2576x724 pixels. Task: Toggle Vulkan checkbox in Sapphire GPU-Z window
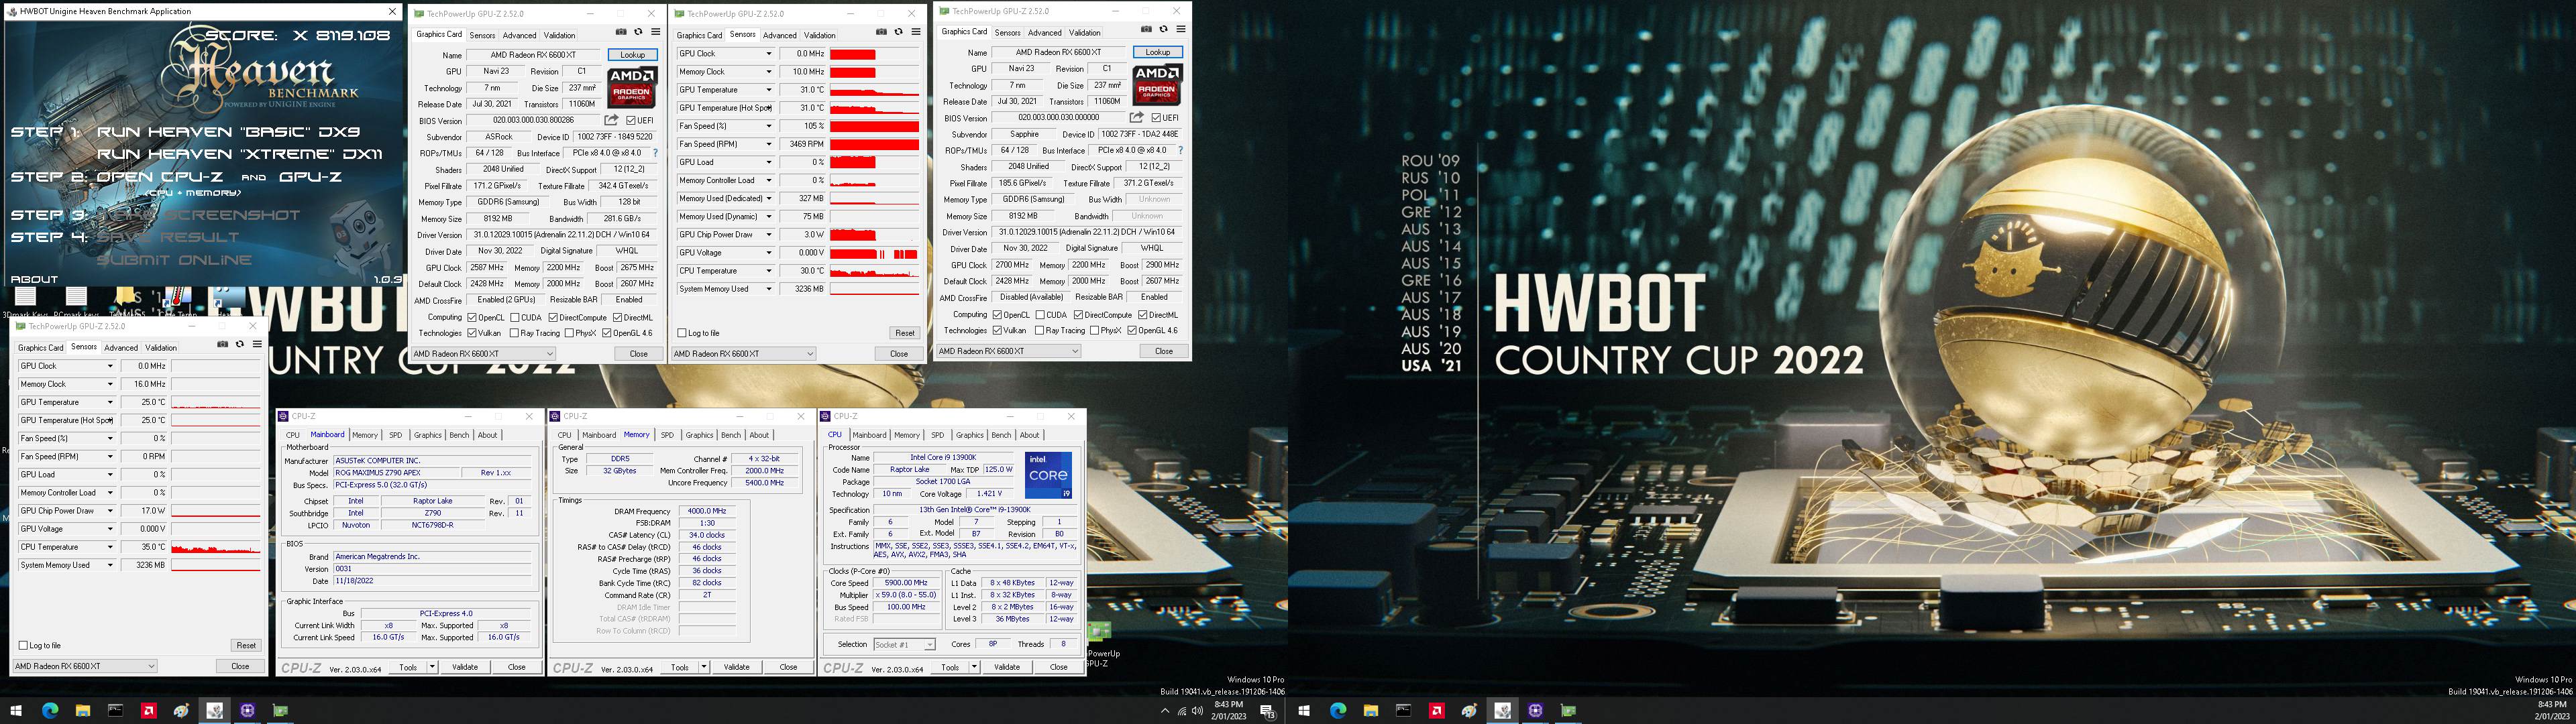(x=997, y=330)
